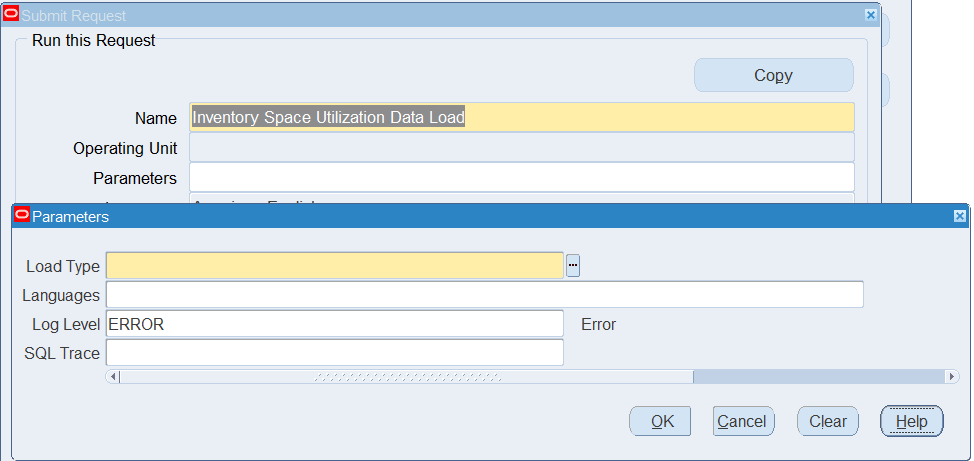Click the Oracle icon in Parameters title bar
The width and height of the screenshot is (974, 461).
pyautogui.click(x=22, y=216)
